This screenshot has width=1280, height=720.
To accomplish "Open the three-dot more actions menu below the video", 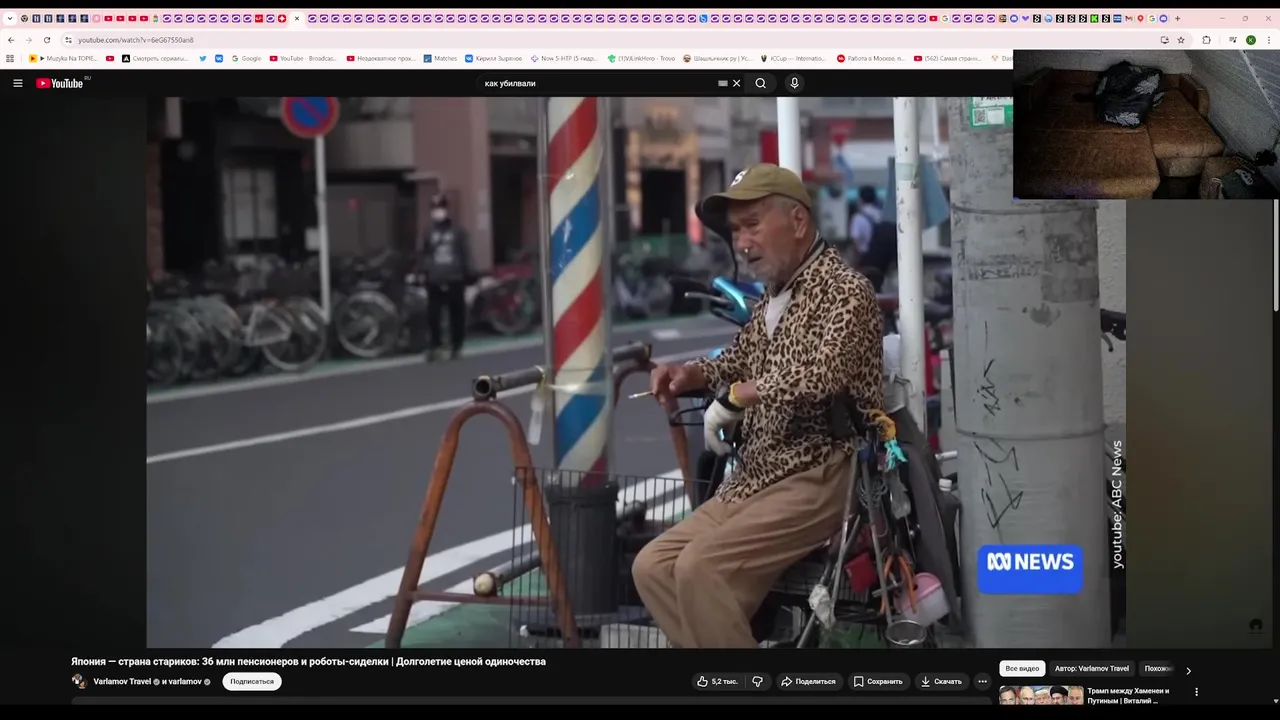I will pyautogui.click(x=982, y=681).
